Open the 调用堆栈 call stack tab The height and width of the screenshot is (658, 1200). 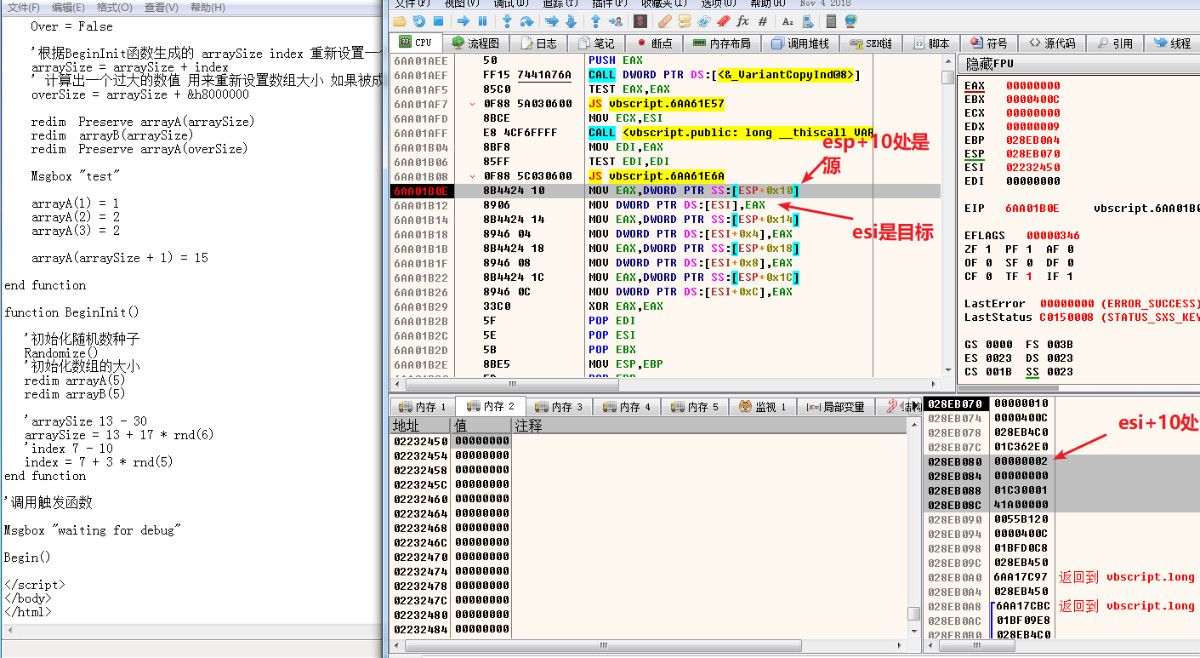[800, 43]
